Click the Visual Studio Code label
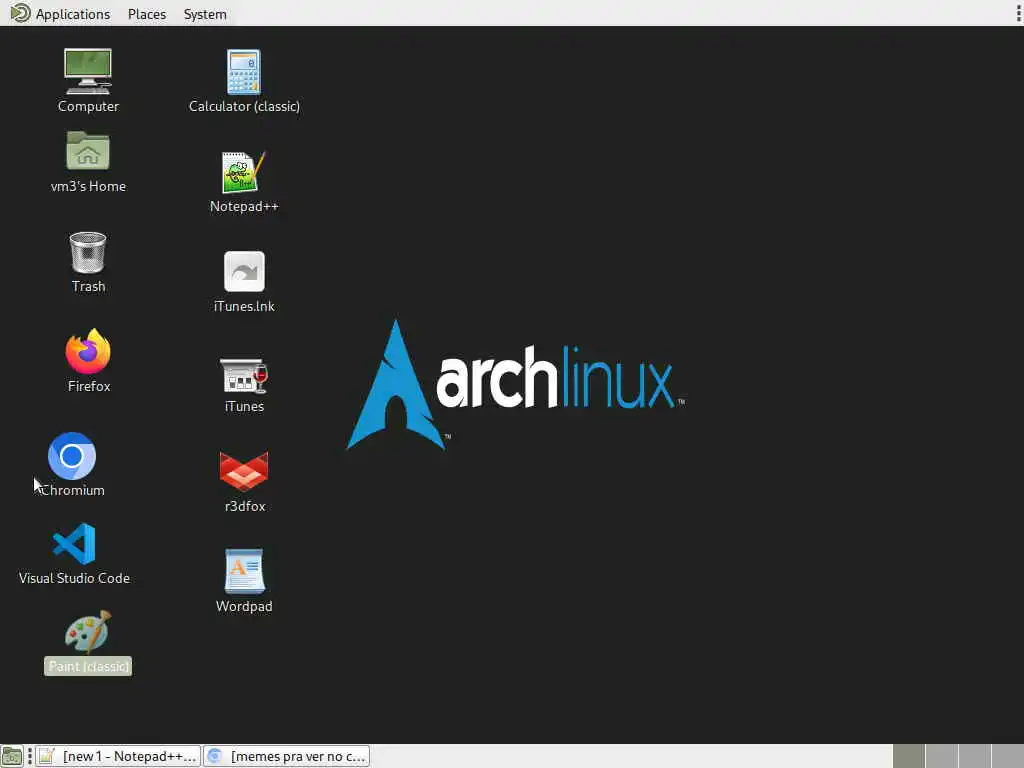The width and height of the screenshot is (1024, 768). coord(74,578)
